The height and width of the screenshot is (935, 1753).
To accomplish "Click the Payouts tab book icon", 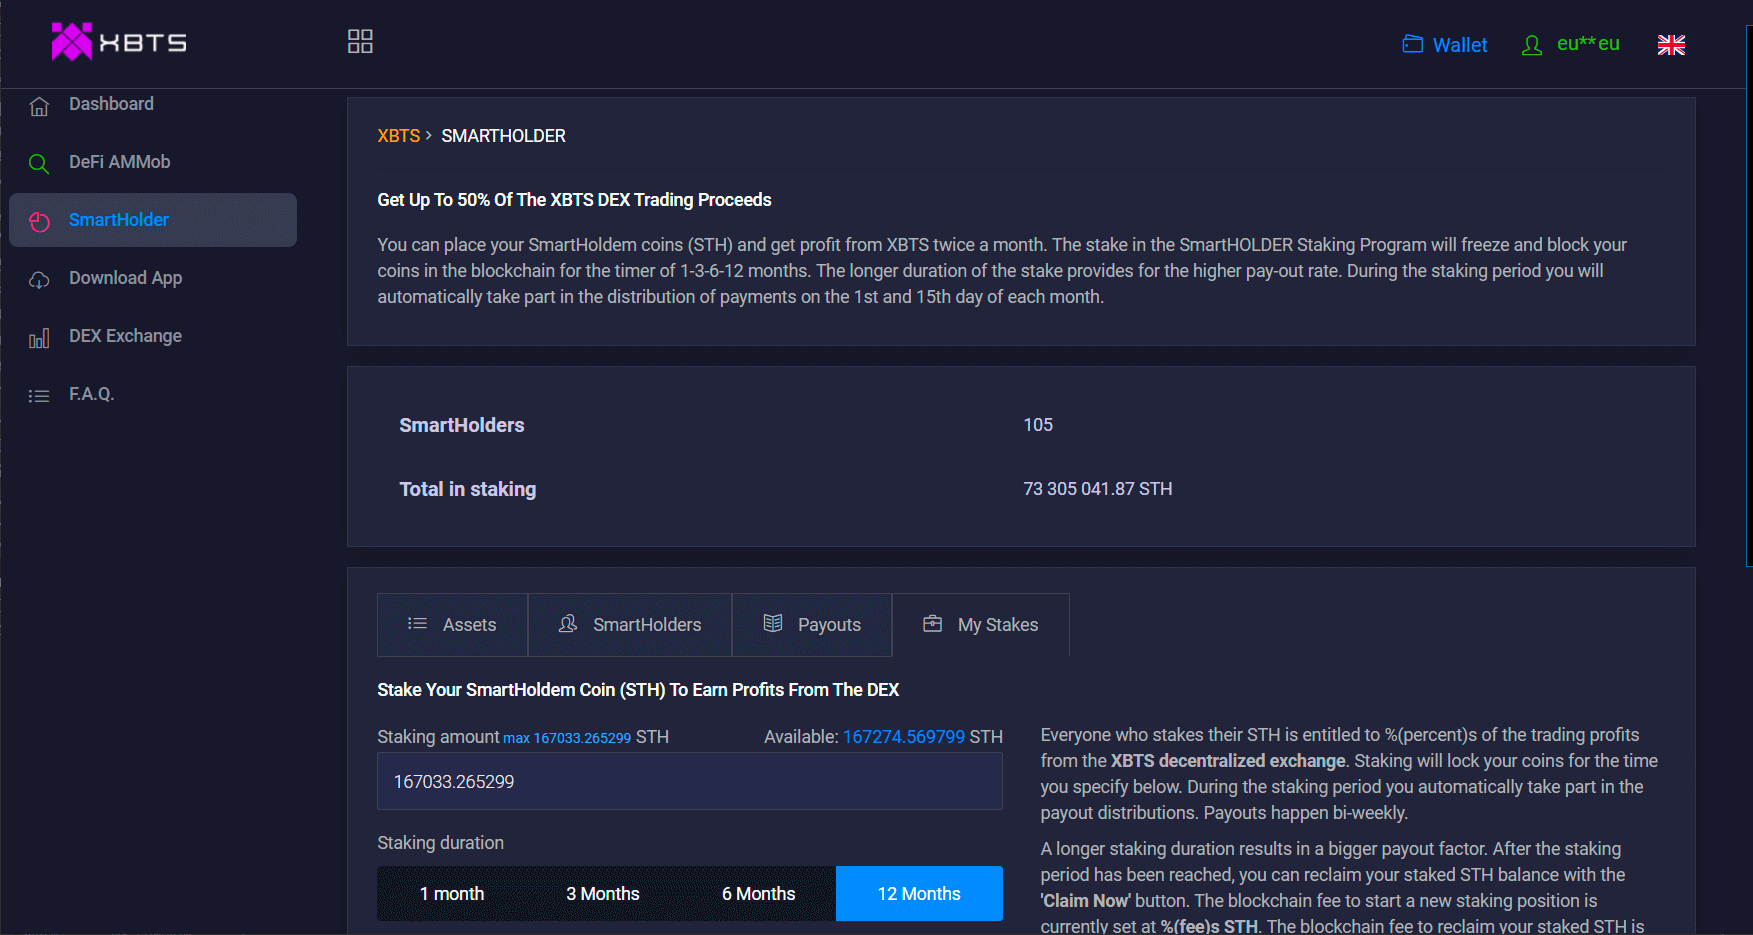I will [773, 624].
